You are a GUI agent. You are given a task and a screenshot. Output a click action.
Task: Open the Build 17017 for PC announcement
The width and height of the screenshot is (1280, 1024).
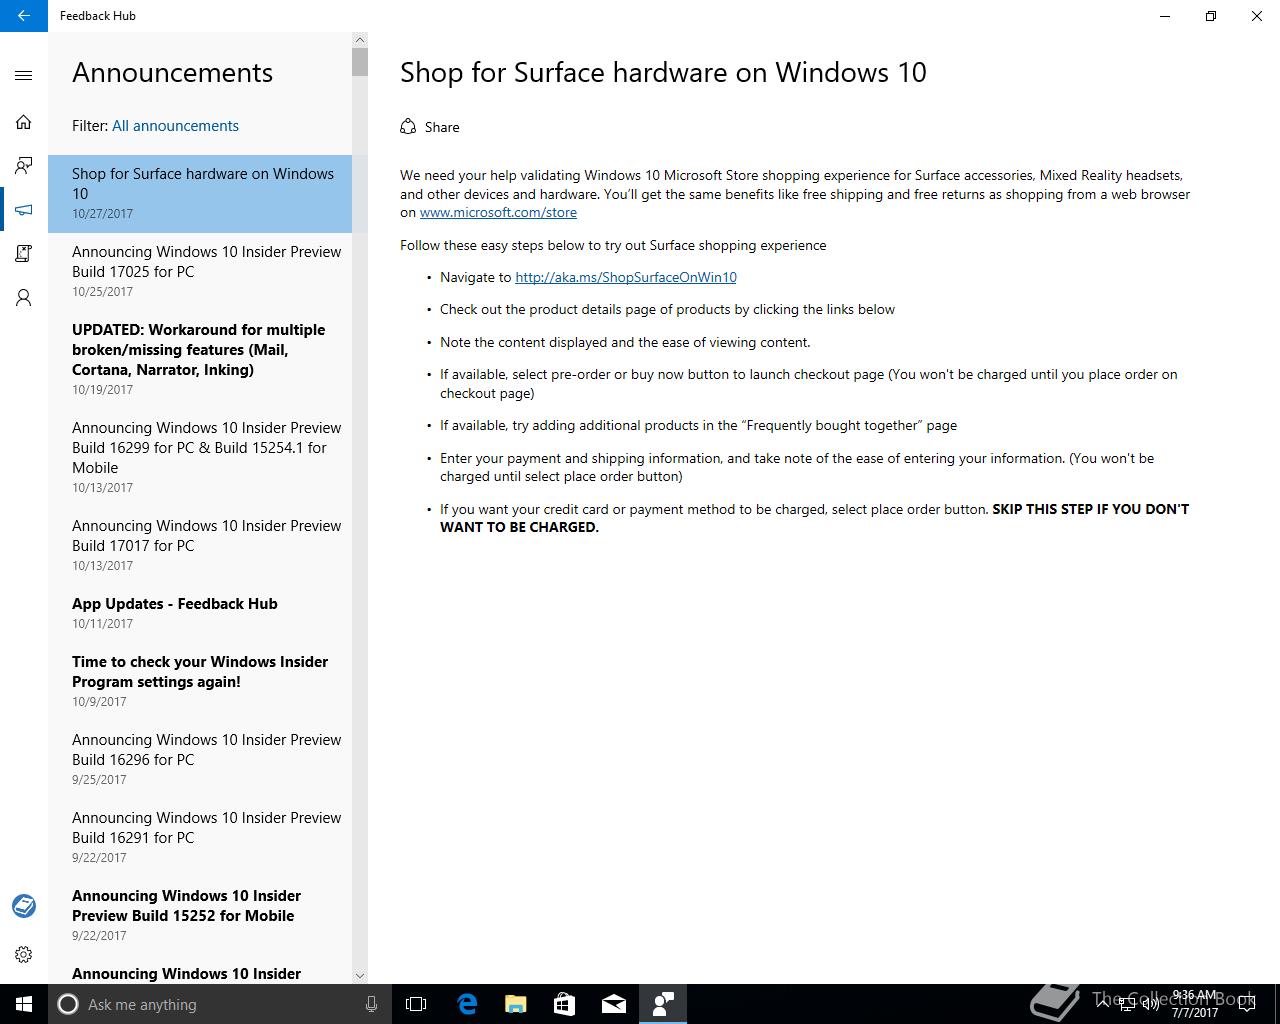click(x=200, y=546)
